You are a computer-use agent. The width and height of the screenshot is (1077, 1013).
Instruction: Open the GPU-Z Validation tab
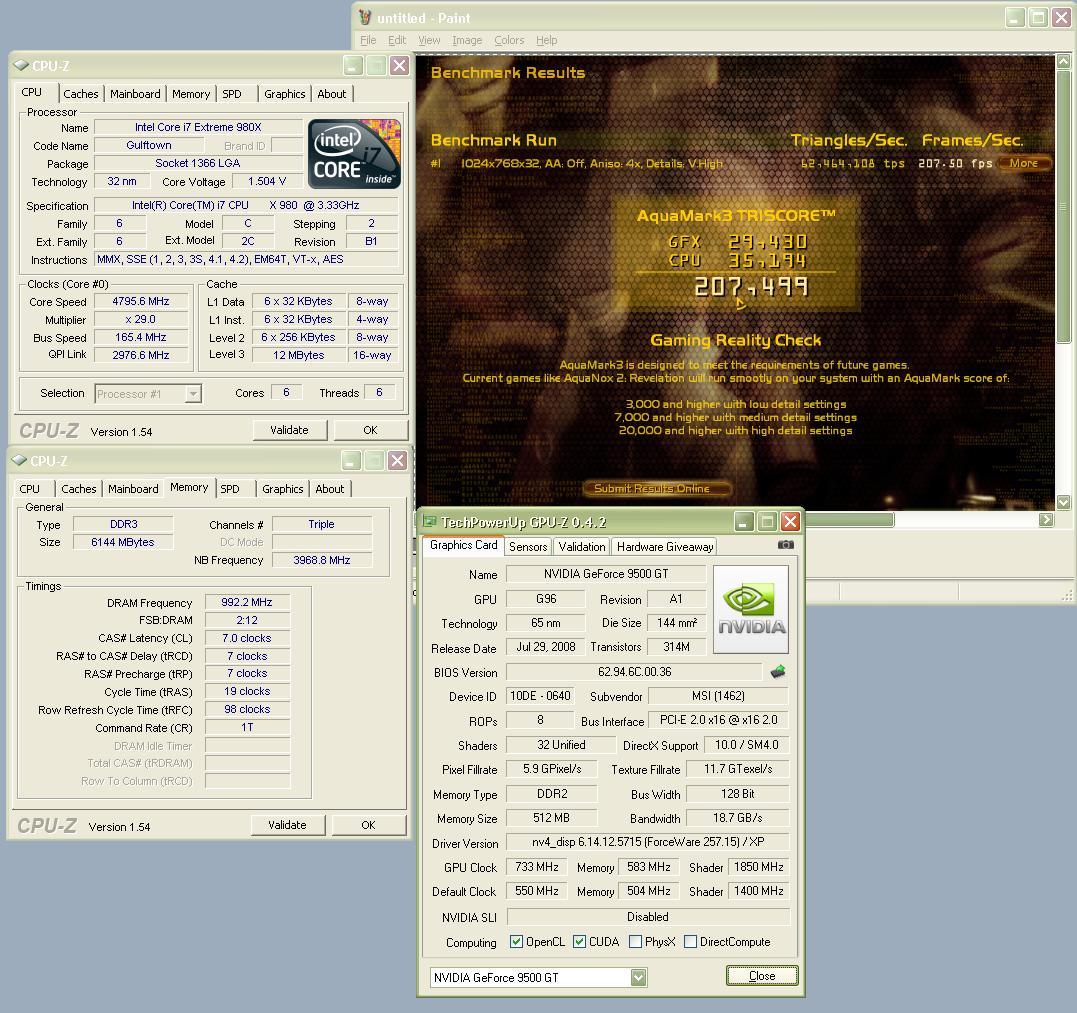pyautogui.click(x=582, y=547)
